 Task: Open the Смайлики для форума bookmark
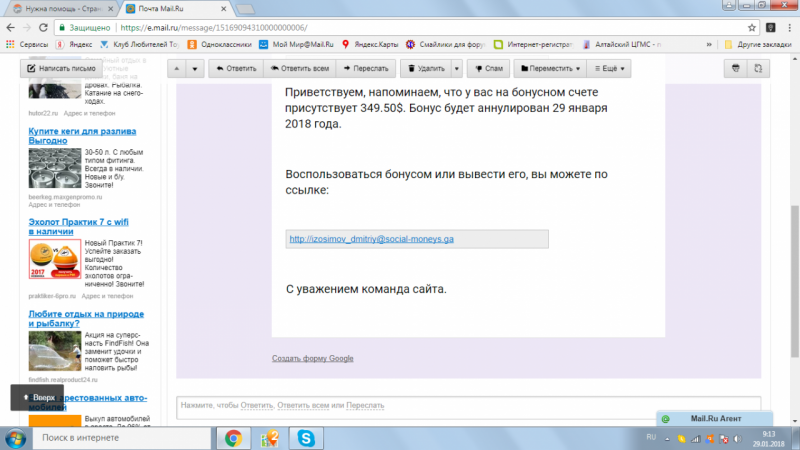445,44
